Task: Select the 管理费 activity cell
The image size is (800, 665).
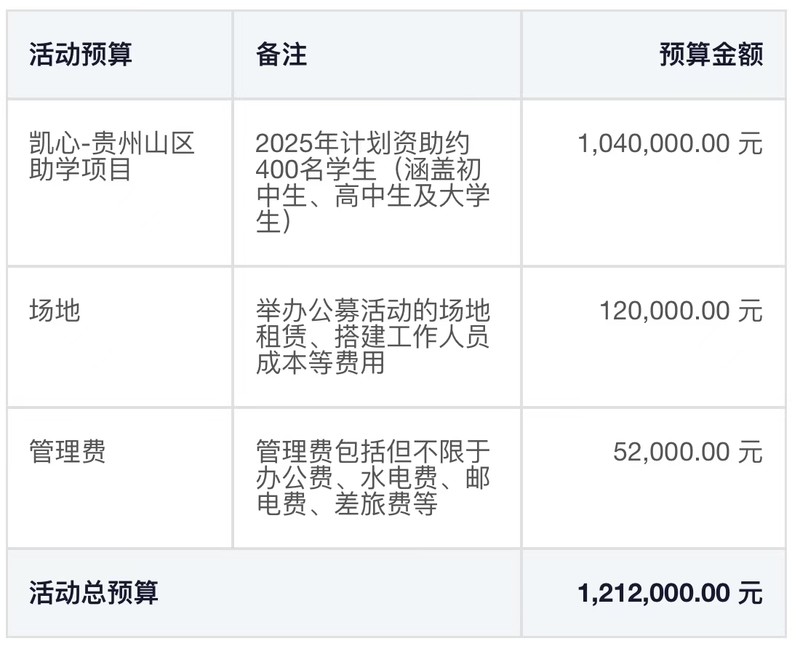Action: 68,451
